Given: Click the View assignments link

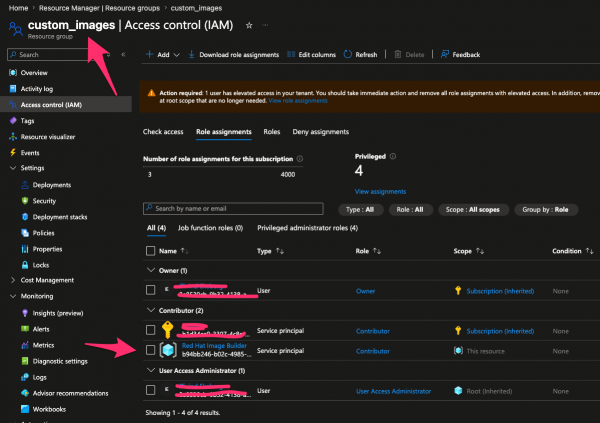Looking at the screenshot, I should tap(380, 191).
